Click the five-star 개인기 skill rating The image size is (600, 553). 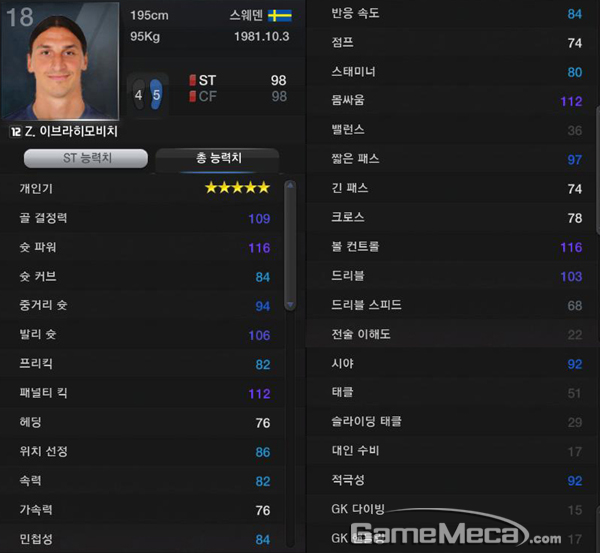[238, 188]
